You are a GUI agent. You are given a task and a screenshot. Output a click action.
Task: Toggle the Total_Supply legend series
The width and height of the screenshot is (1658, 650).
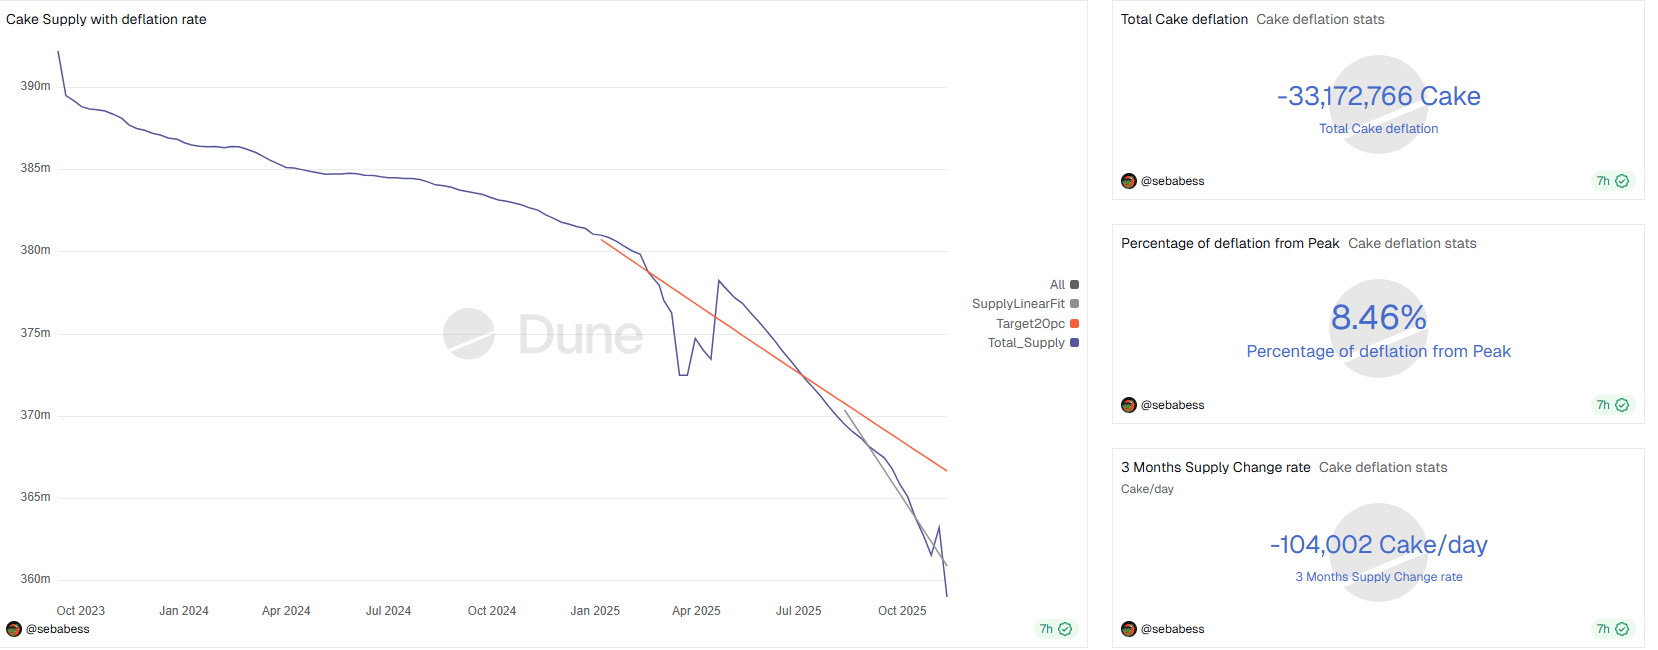(1026, 343)
